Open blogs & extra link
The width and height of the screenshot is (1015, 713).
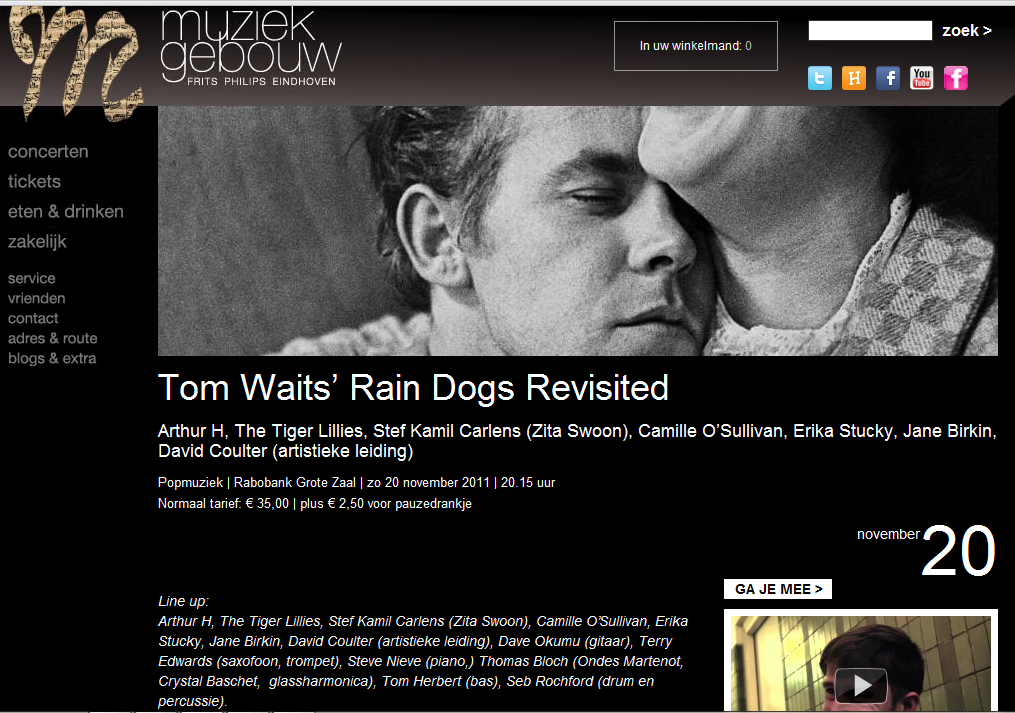click(52, 359)
